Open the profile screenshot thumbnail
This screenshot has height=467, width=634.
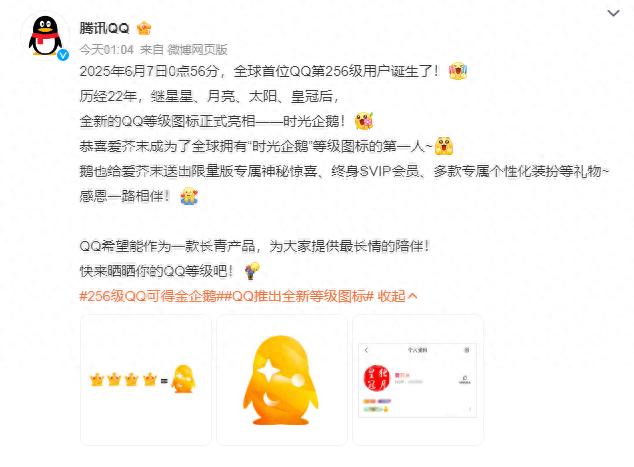[x=418, y=380]
